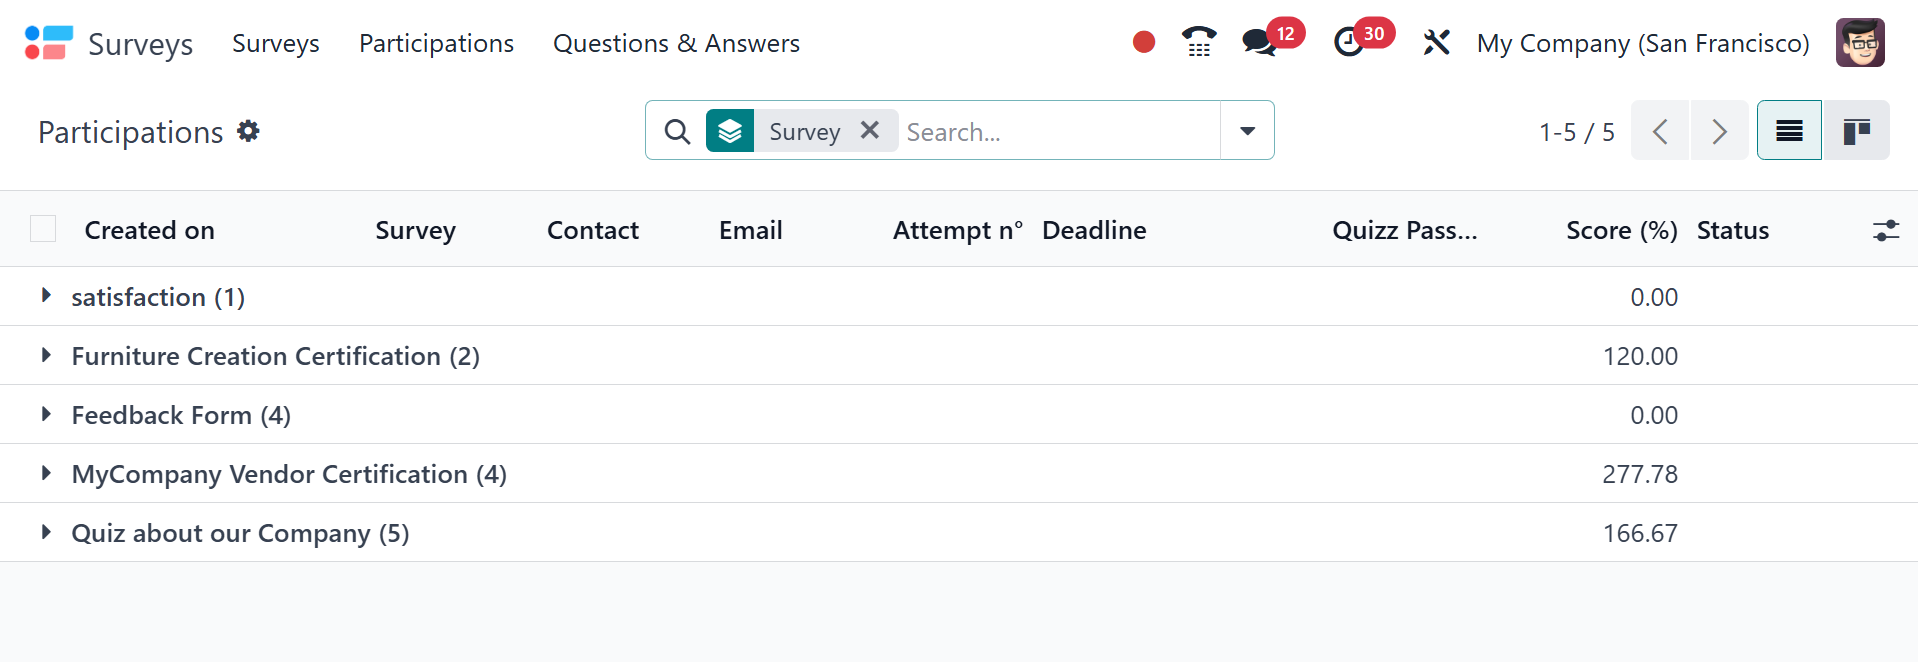Remove the Survey group-by facet

[x=870, y=130]
